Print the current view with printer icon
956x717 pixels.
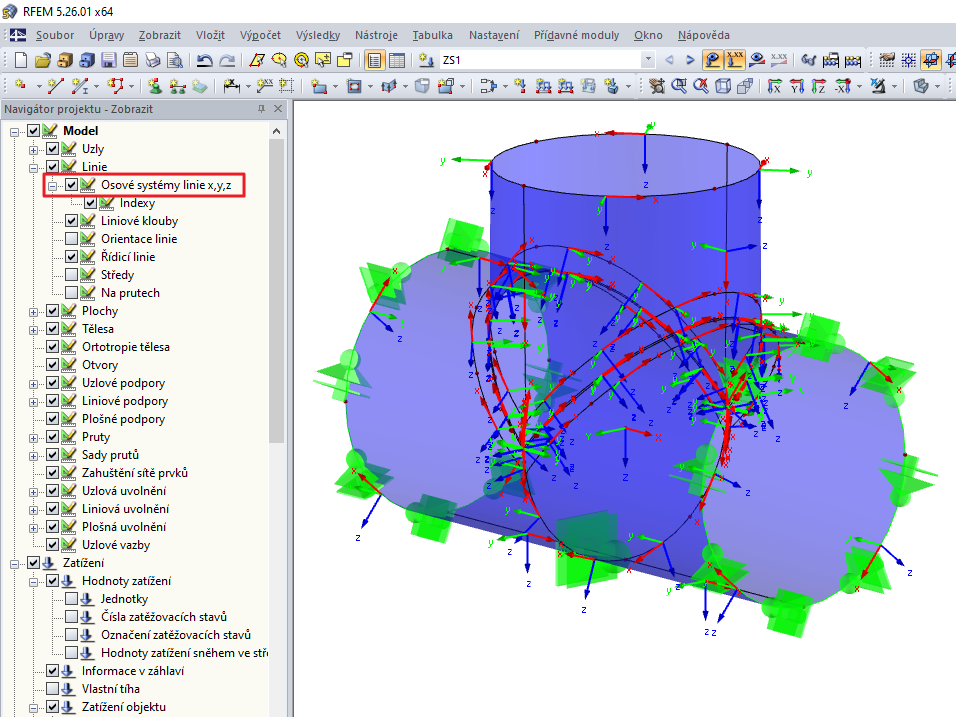pyautogui.click(x=152, y=60)
